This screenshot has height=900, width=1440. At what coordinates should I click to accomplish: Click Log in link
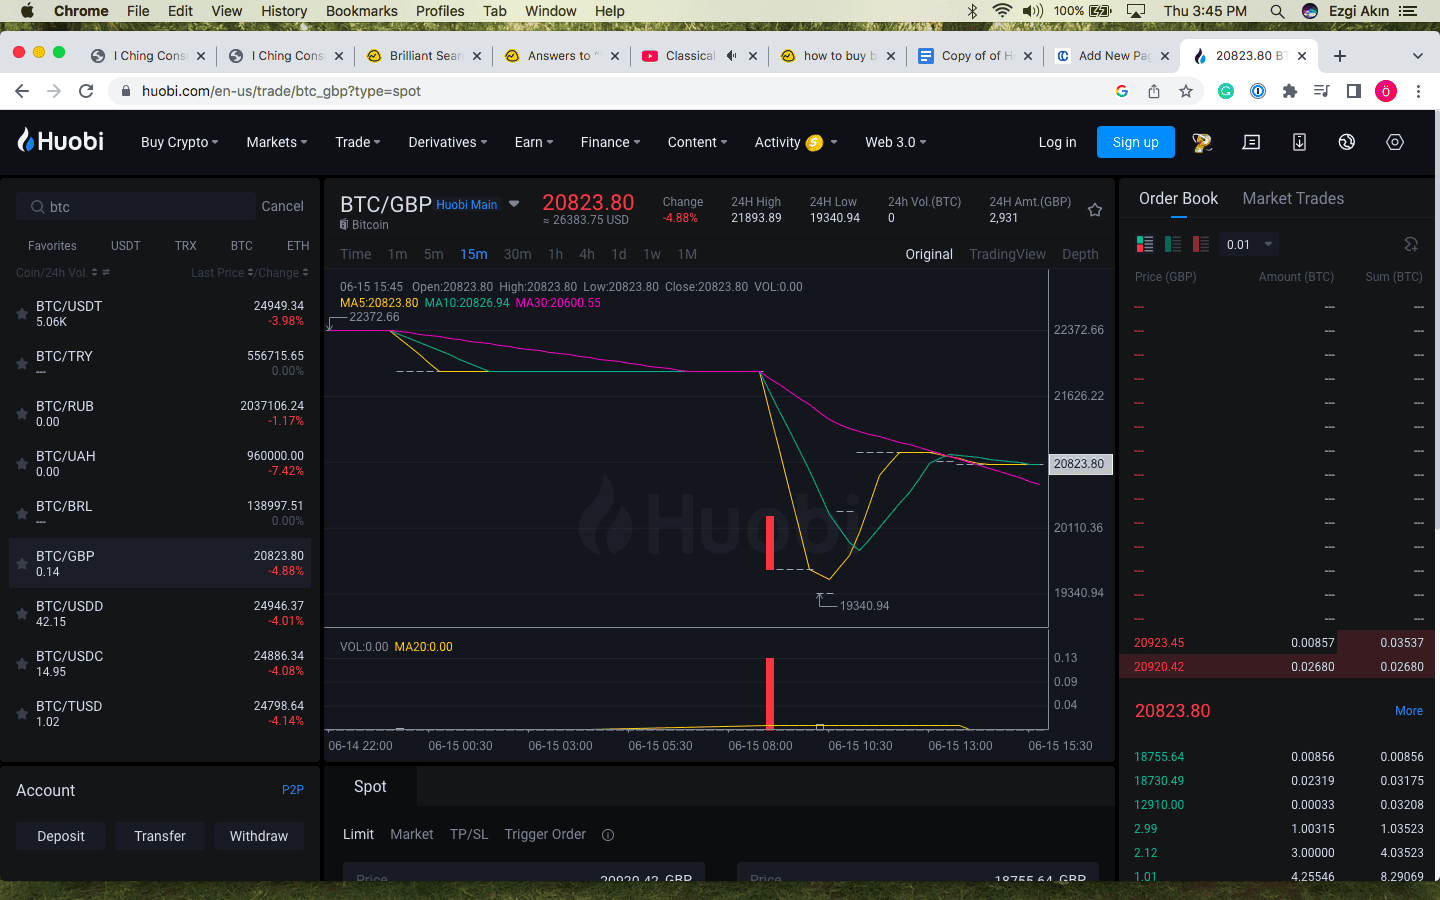coord(1057,142)
